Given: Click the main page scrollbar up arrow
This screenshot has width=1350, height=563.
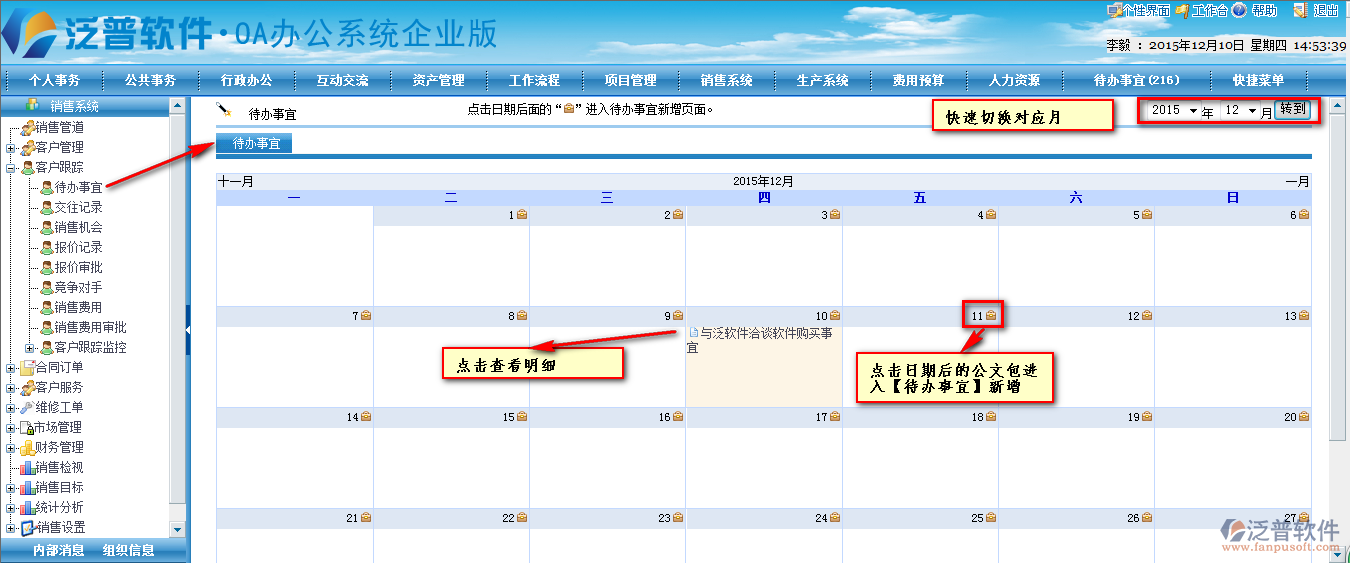Looking at the screenshot, I should pos(1338,105).
